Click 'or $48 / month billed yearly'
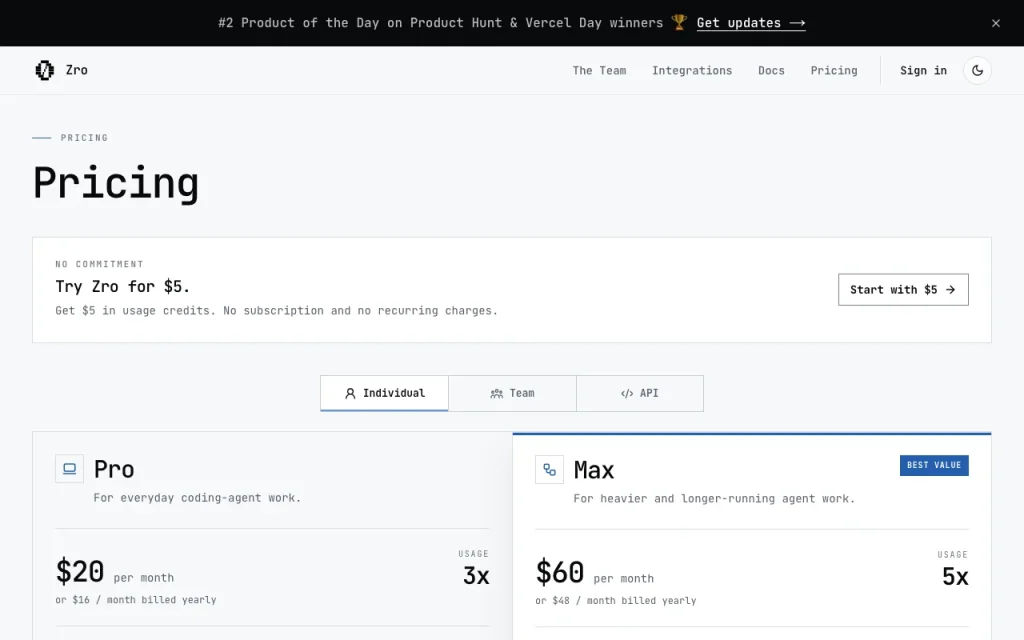The height and width of the screenshot is (640, 1024). (x=616, y=600)
